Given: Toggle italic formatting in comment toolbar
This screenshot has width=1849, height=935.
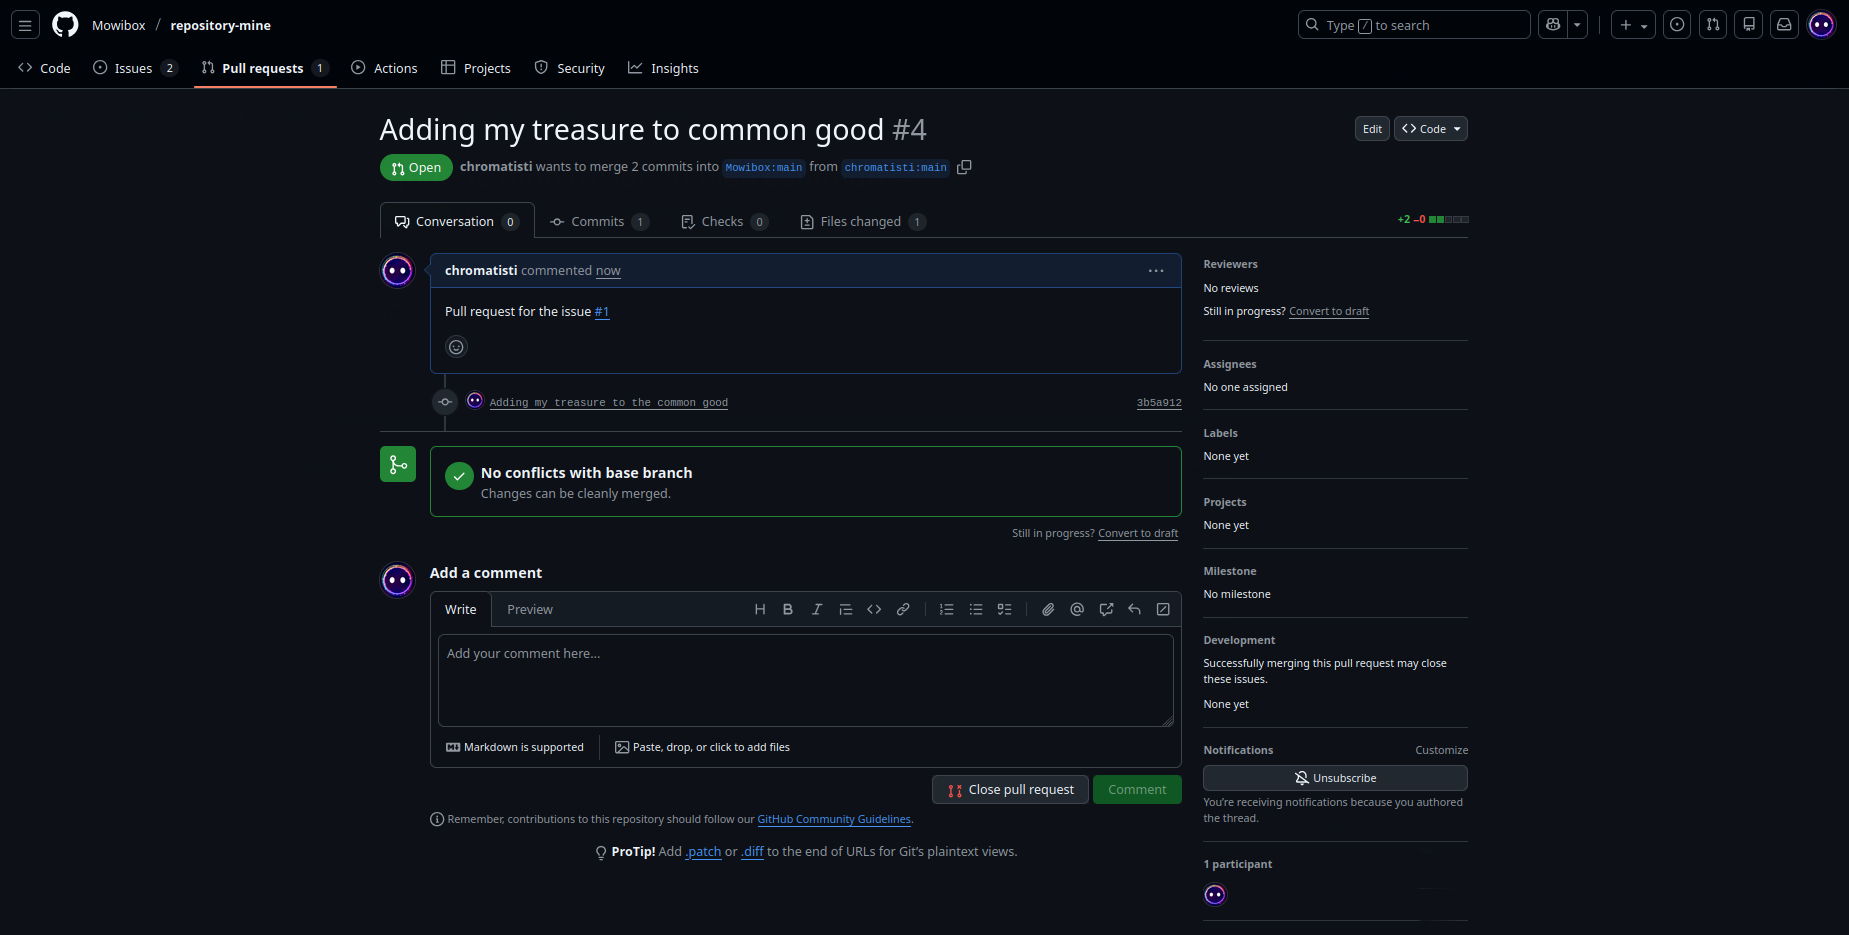Looking at the screenshot, I should coord(817,609).
